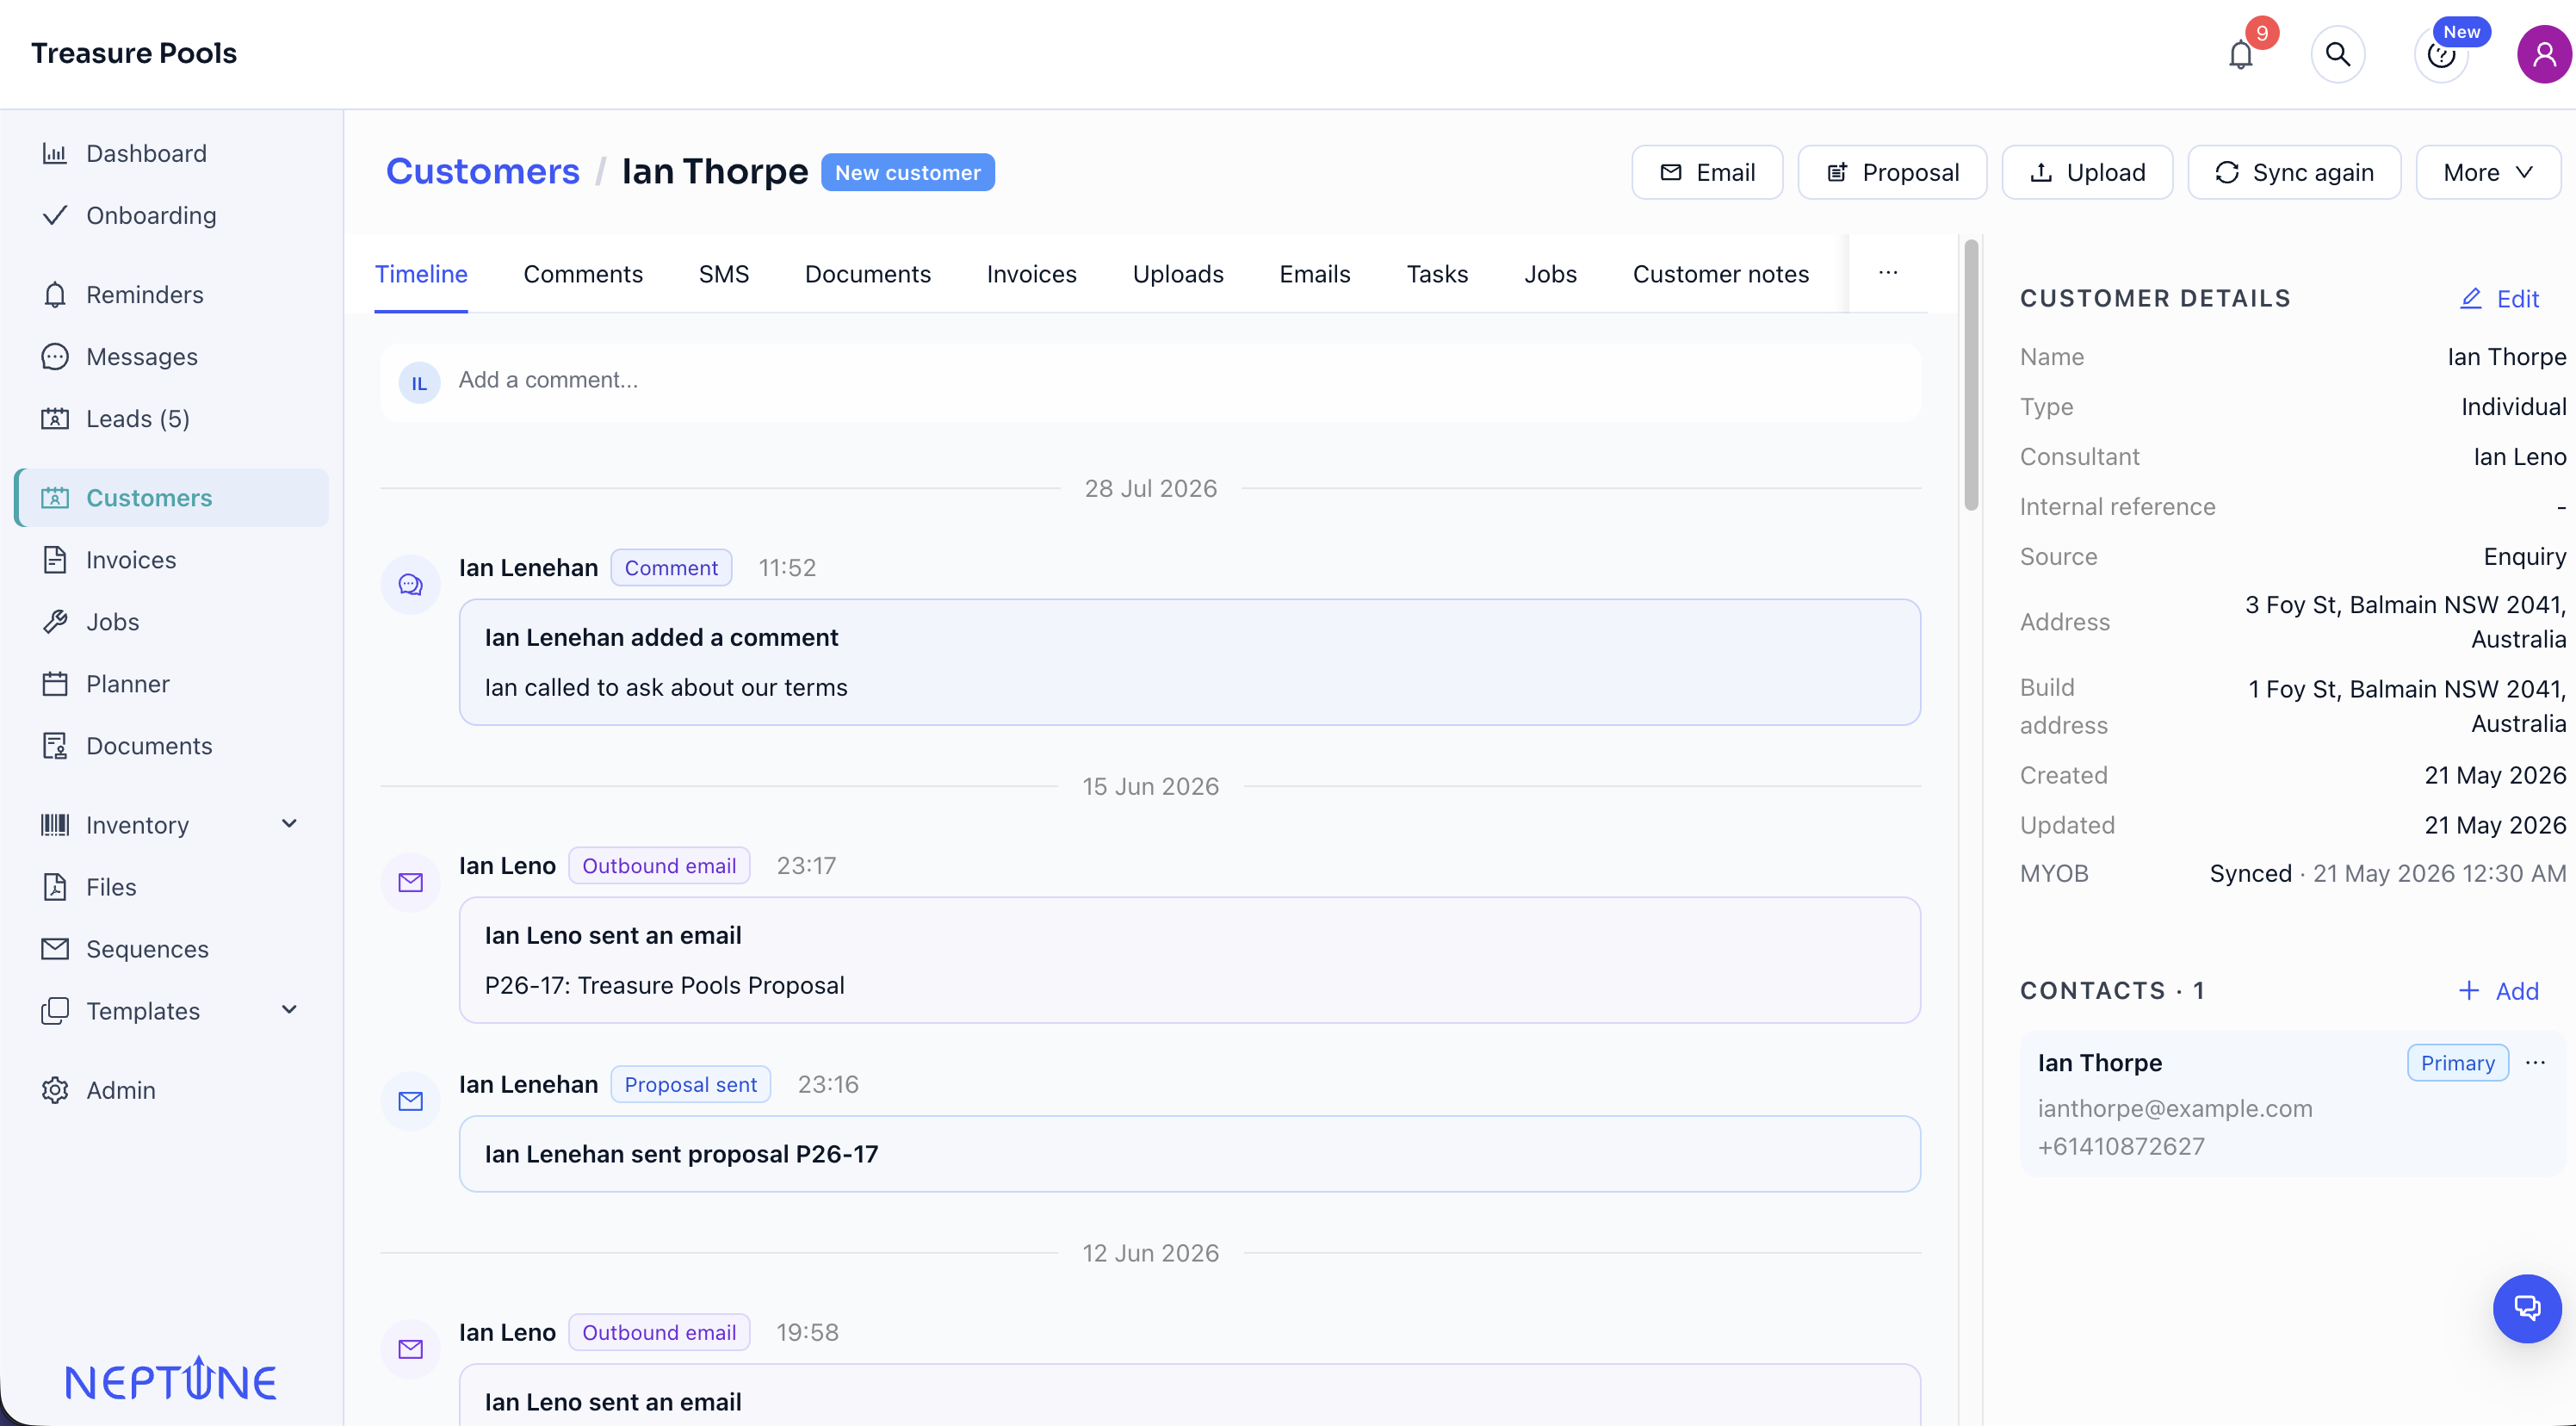Click the plus icon next to Add contact
The width and height of the screenshot is (2576, 1426).
(2468, 990)
